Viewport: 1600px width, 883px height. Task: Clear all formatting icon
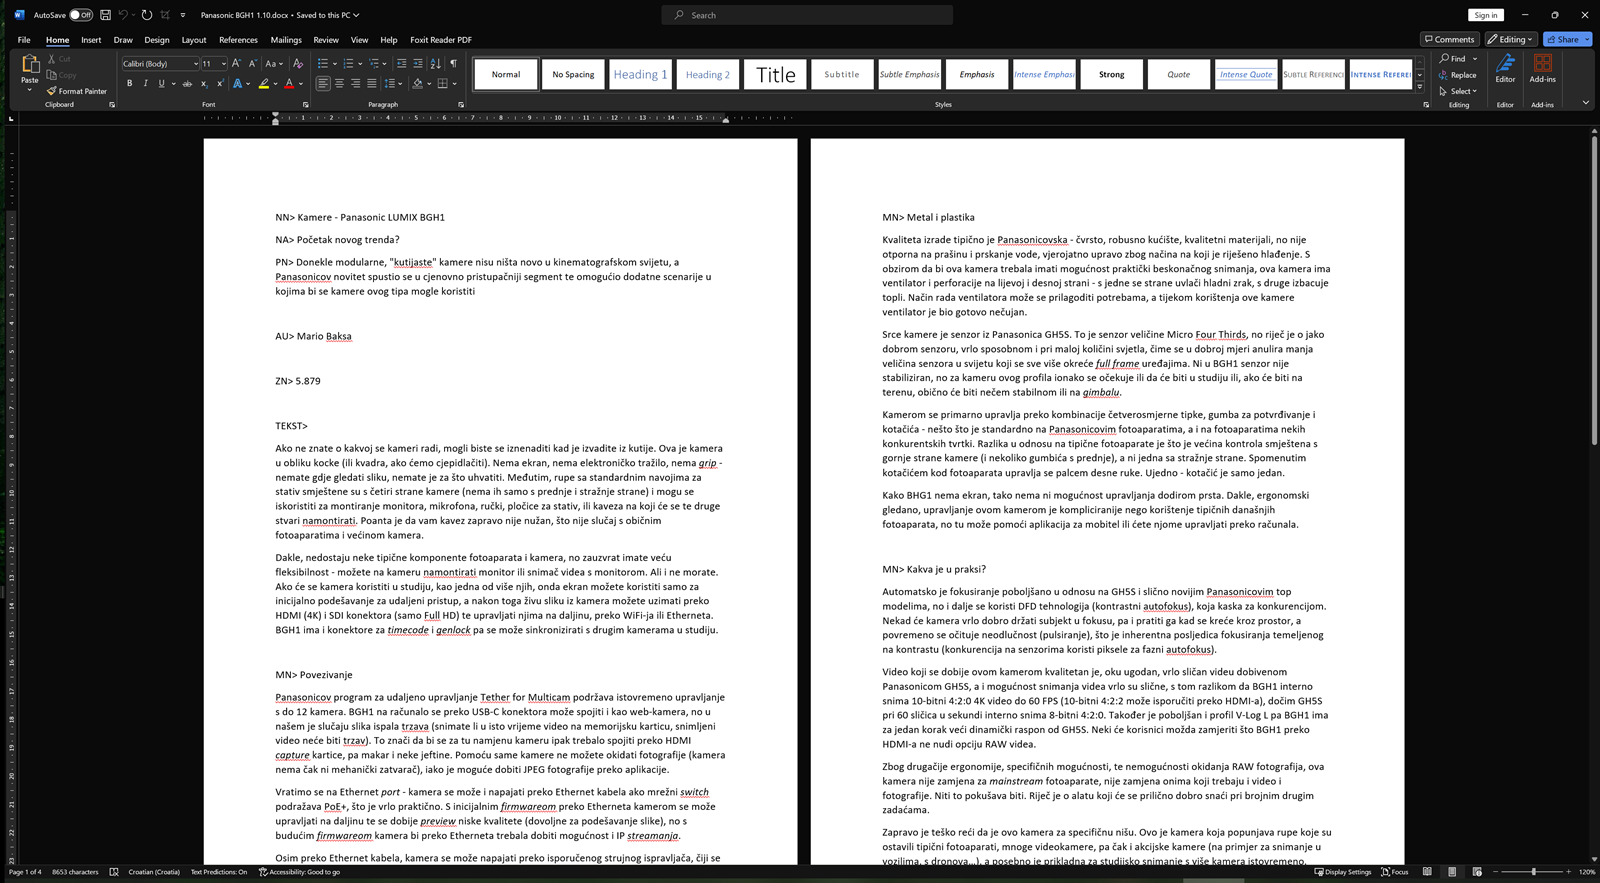tap(297, 63)
